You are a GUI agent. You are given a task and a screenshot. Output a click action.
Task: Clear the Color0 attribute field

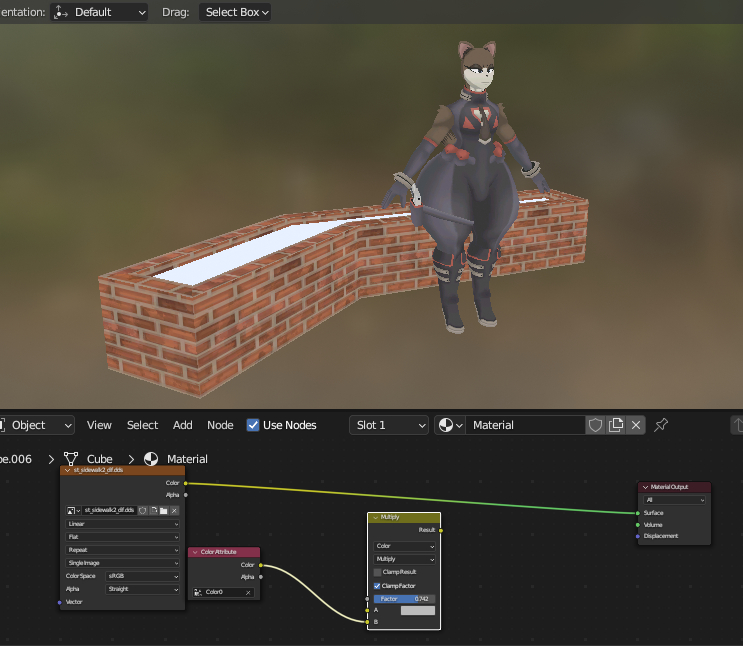tap(249, 593)
